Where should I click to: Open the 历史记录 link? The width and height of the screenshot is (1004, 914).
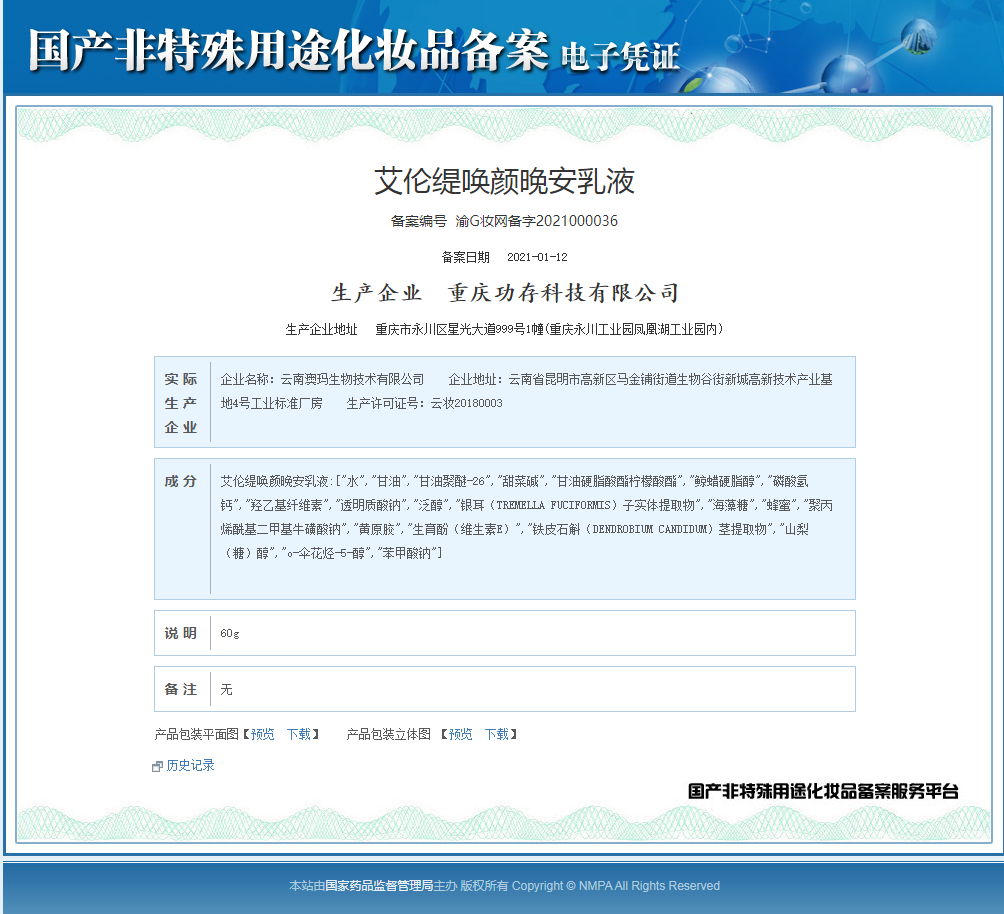click(190, 765)
